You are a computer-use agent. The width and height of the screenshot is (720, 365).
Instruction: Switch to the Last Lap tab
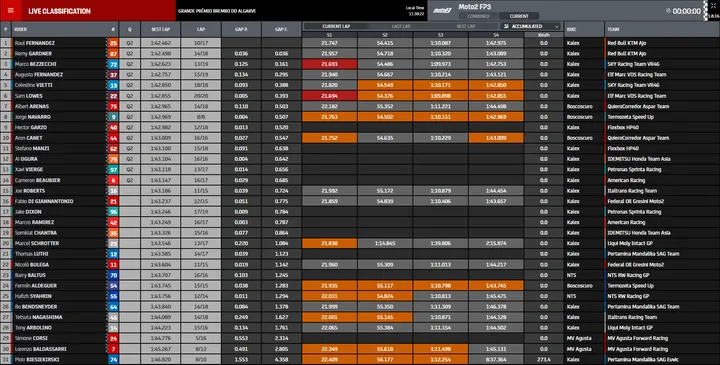[401, 27]
